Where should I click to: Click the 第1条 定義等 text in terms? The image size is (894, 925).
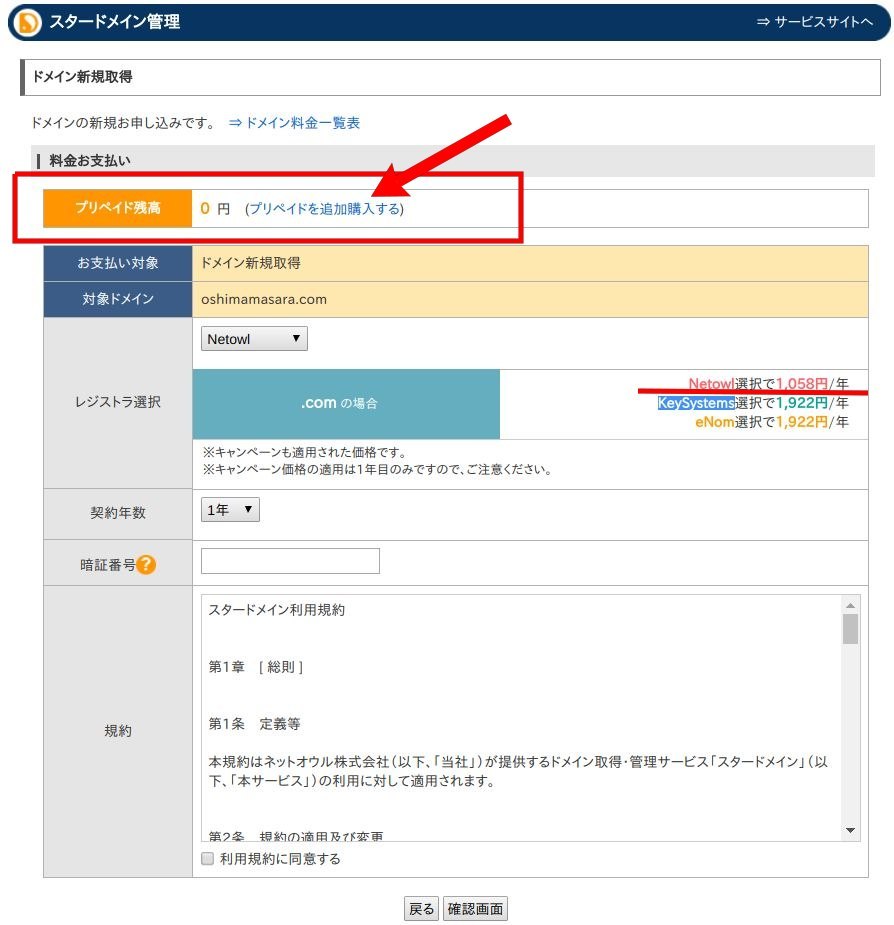pyautogui.click(x=254, y=724)
